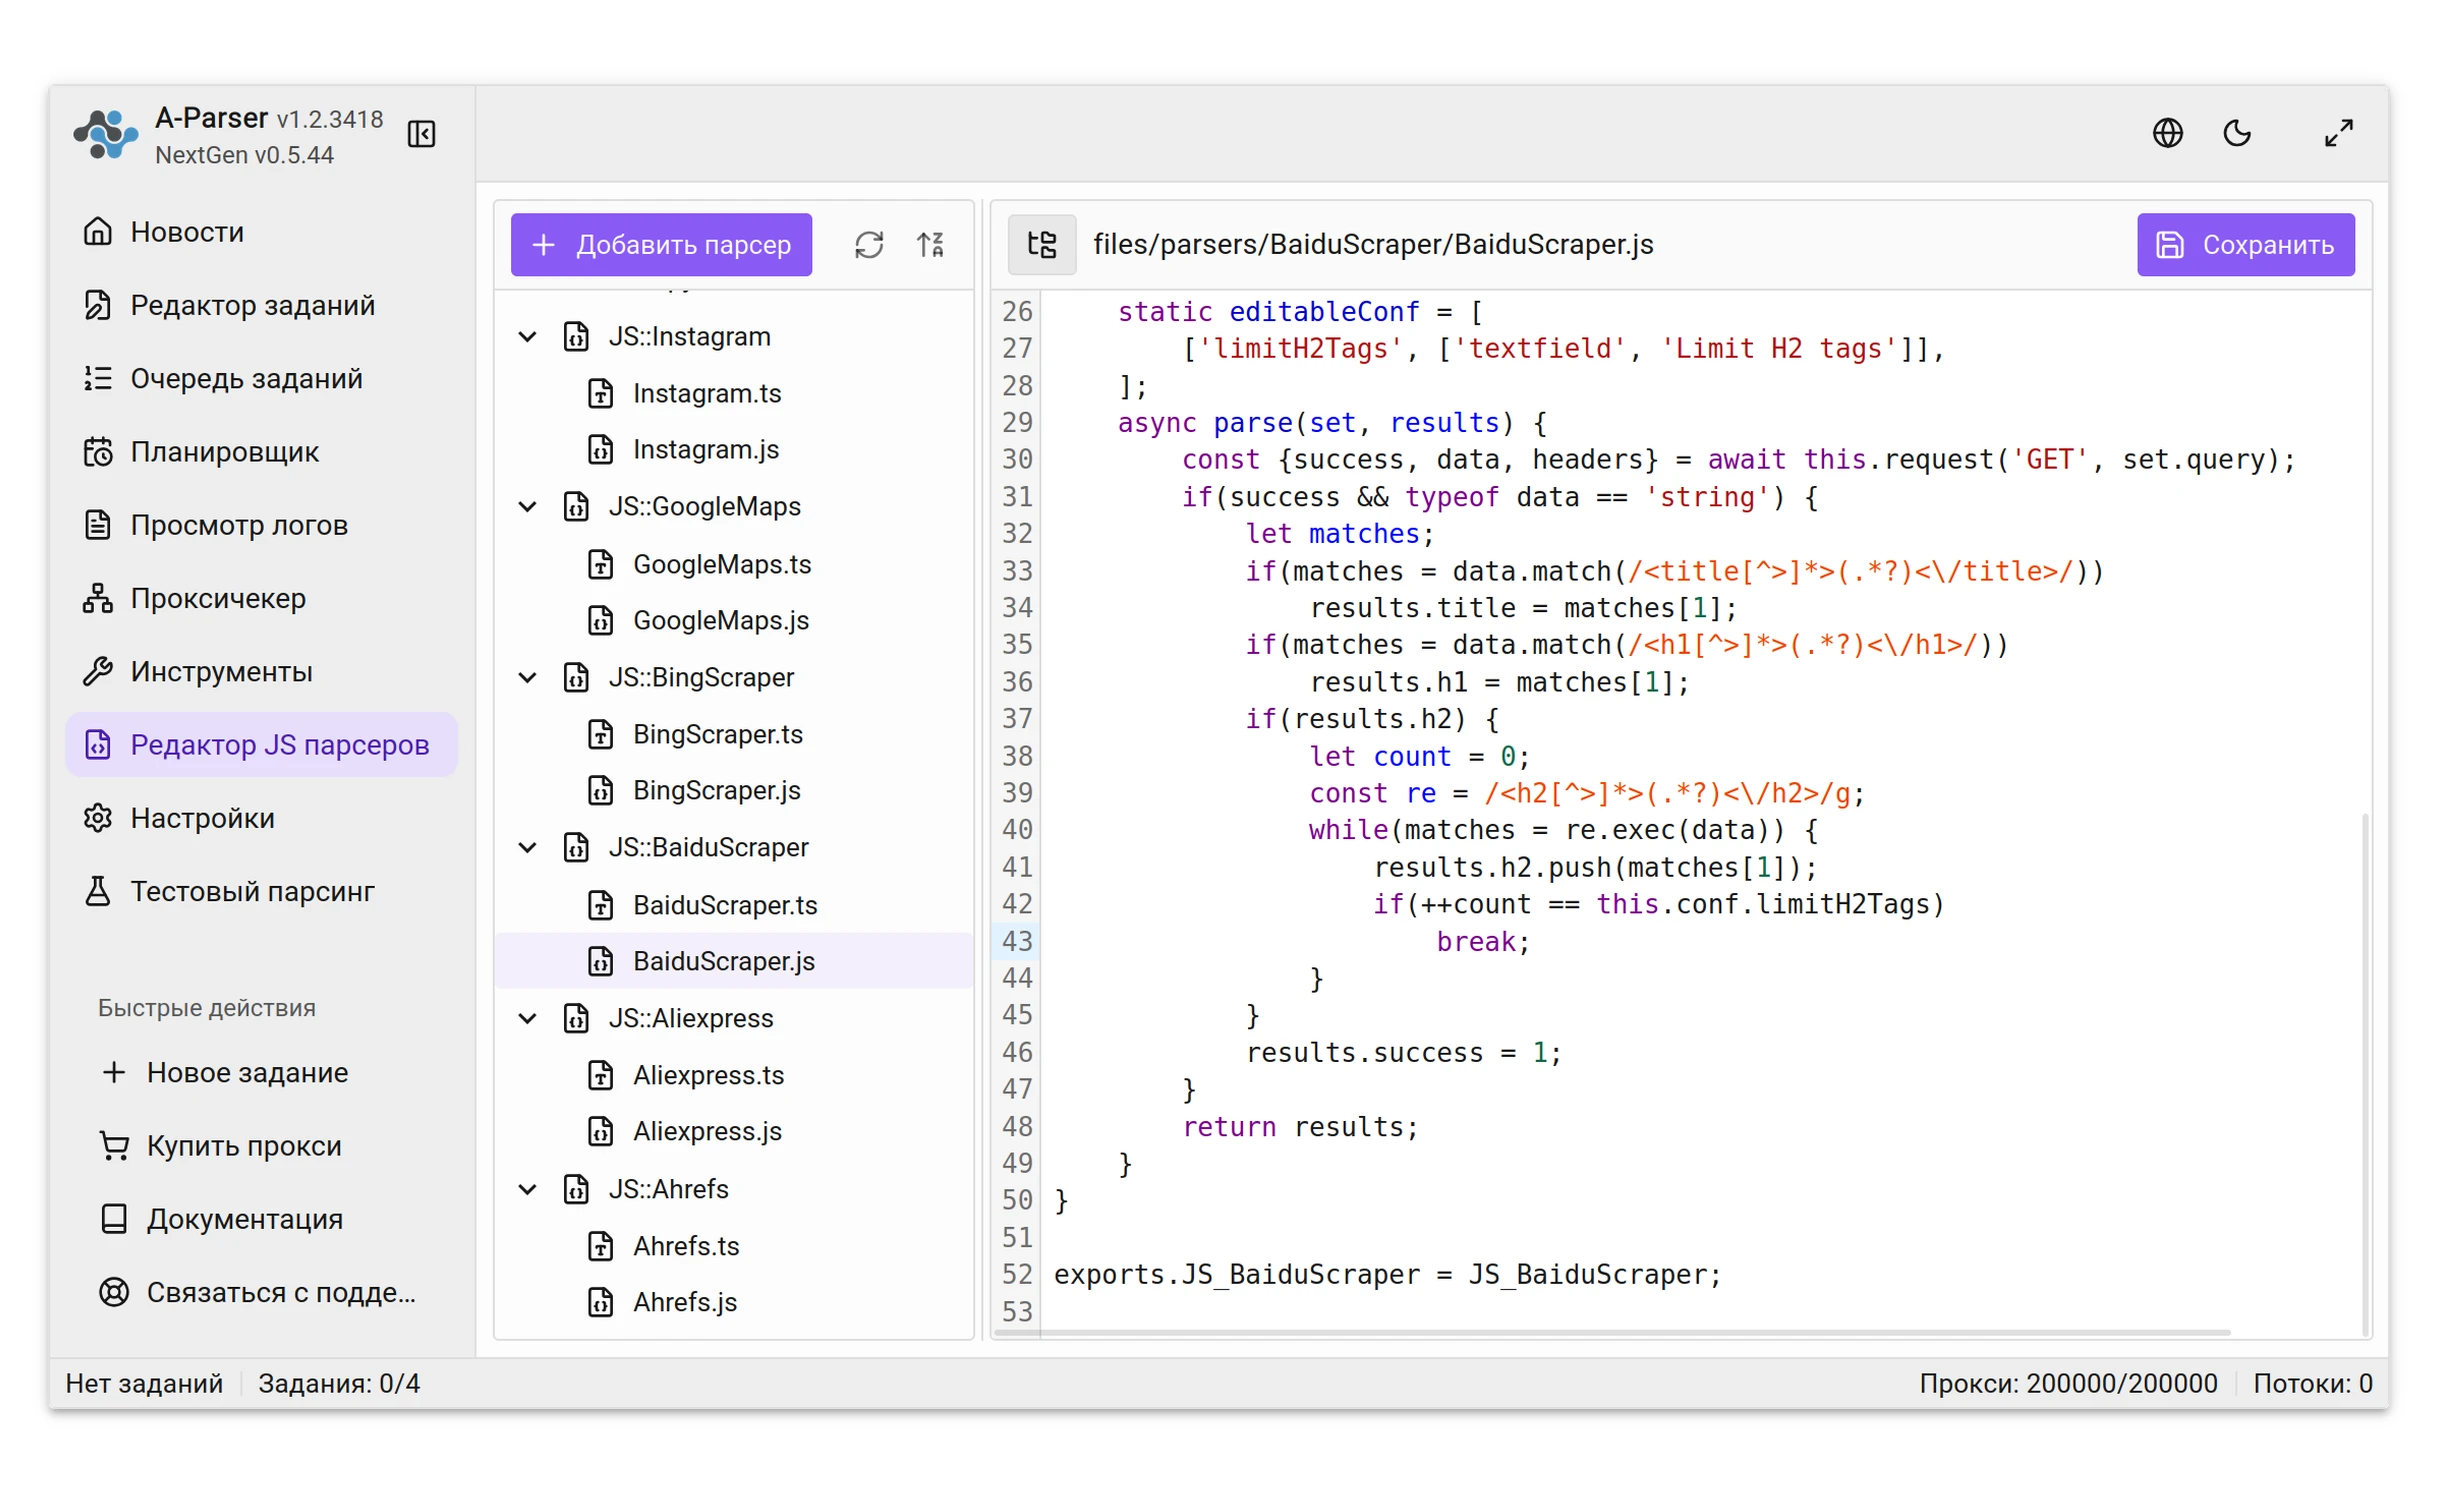Open the language globe menu
This screenshot has width=2438, height=1494.
pos(2166,133)
